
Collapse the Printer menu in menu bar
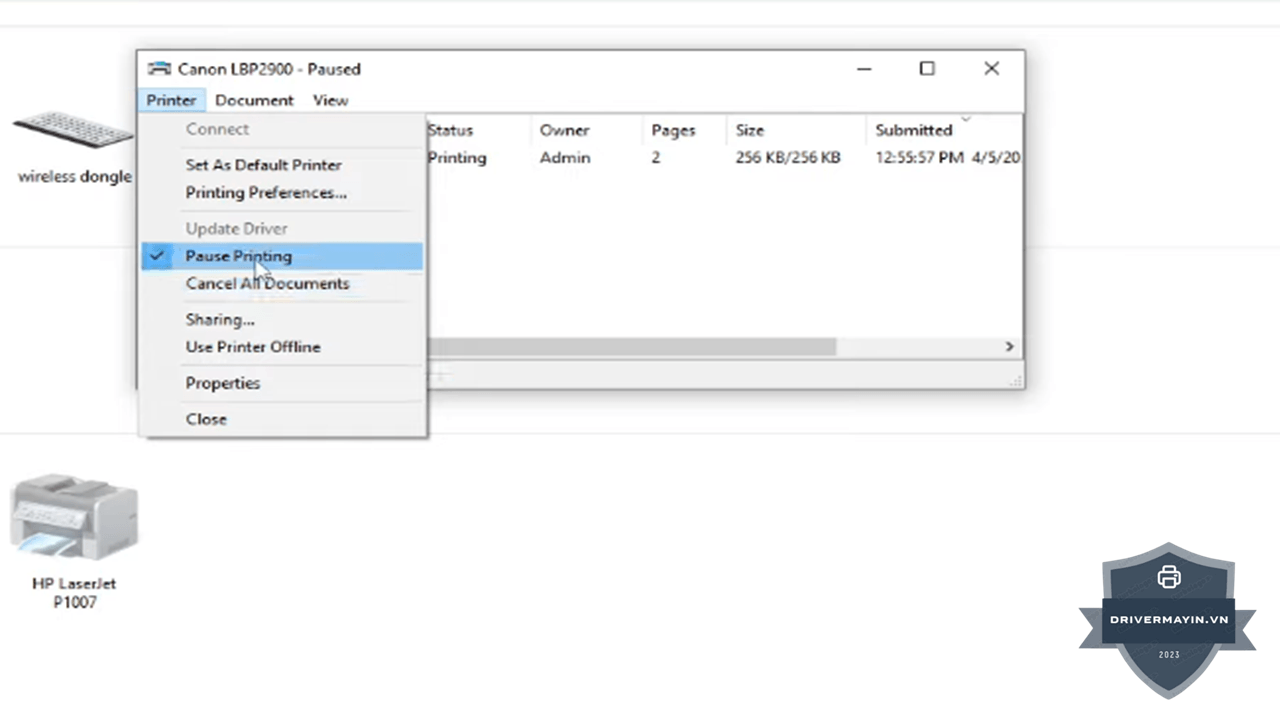[x=171, y=100]
